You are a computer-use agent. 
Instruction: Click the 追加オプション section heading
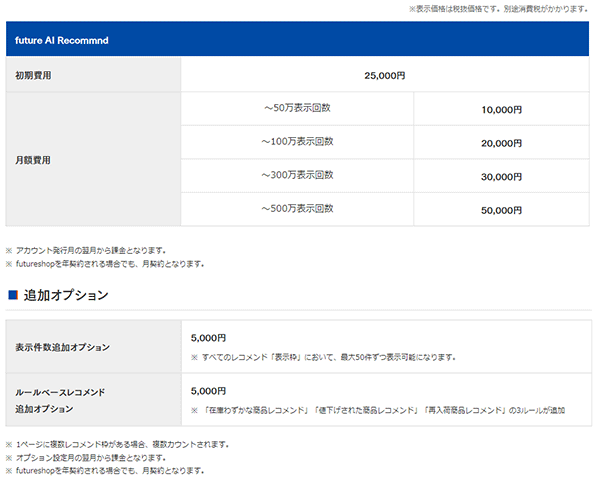(x=66, y=295)
